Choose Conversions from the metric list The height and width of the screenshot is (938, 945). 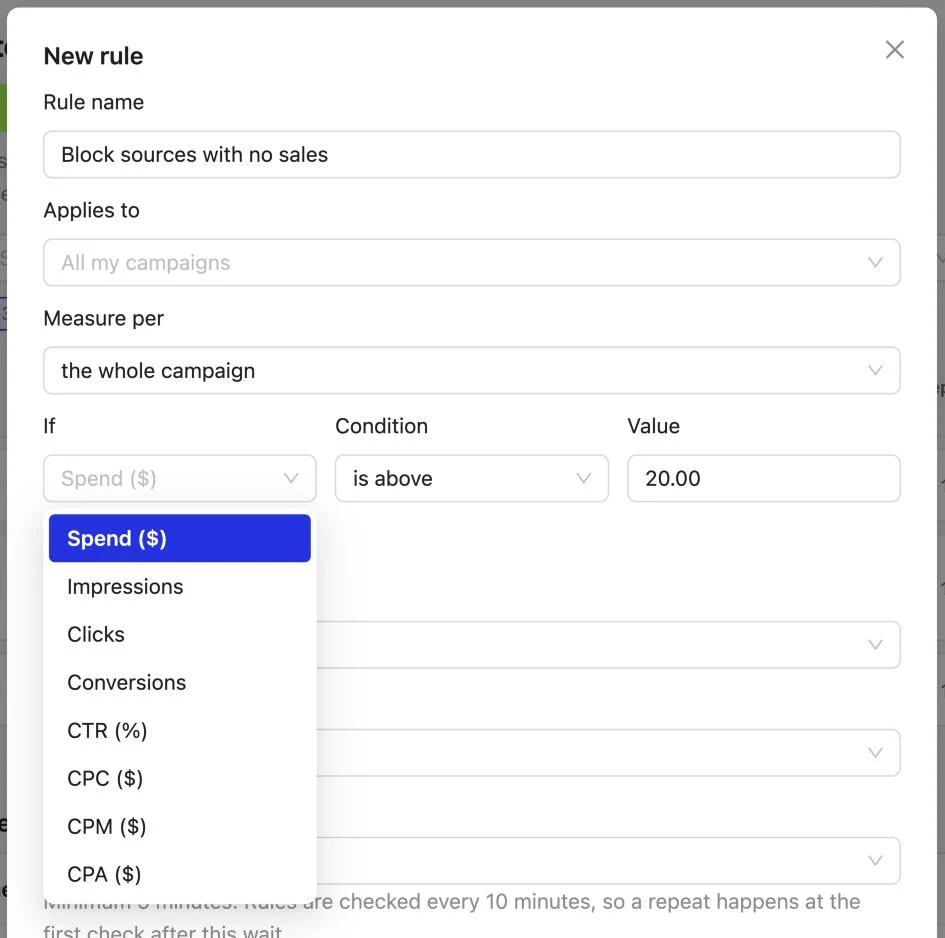180,682
